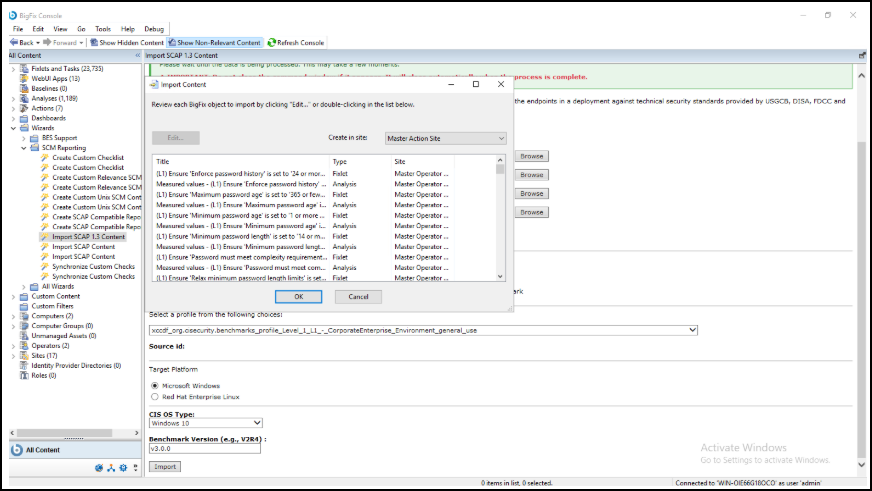Open the Back button history dropdown arrow
Screen dimensions: 872x491
(38, 43)
